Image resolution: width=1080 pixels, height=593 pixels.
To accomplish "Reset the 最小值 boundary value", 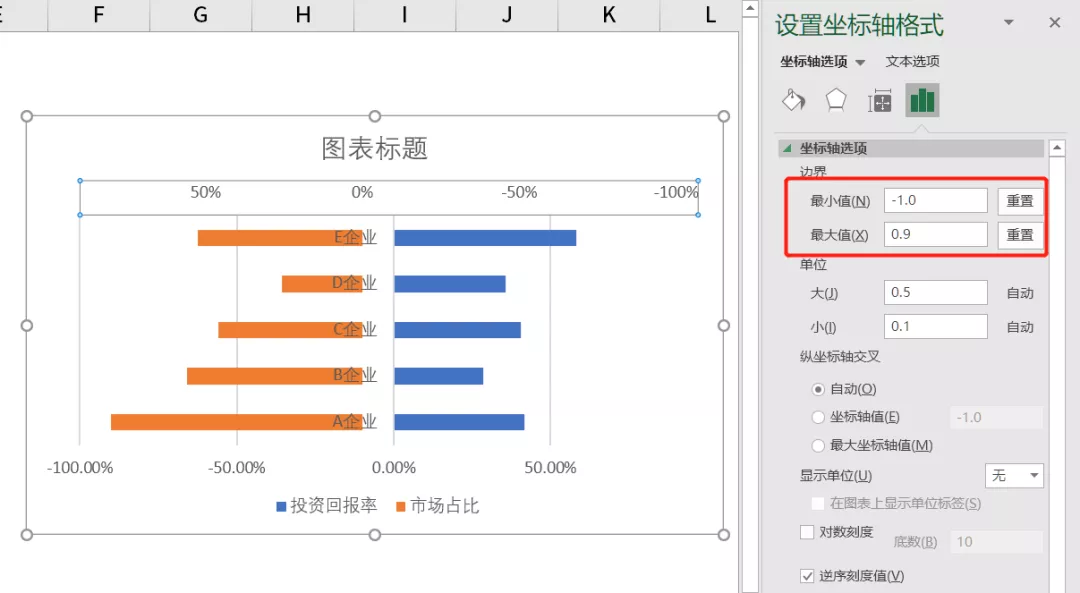I will [1019, 200].
